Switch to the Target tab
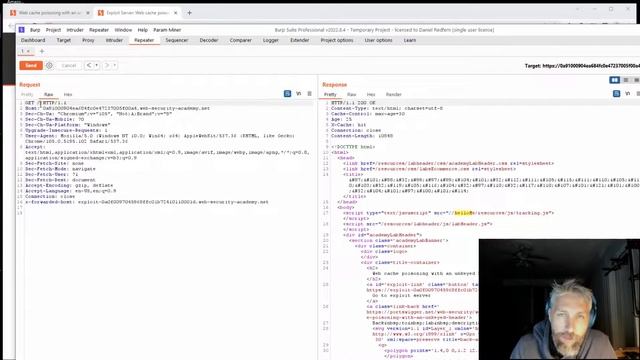This screenshot has width=640, height=360. 64,40
